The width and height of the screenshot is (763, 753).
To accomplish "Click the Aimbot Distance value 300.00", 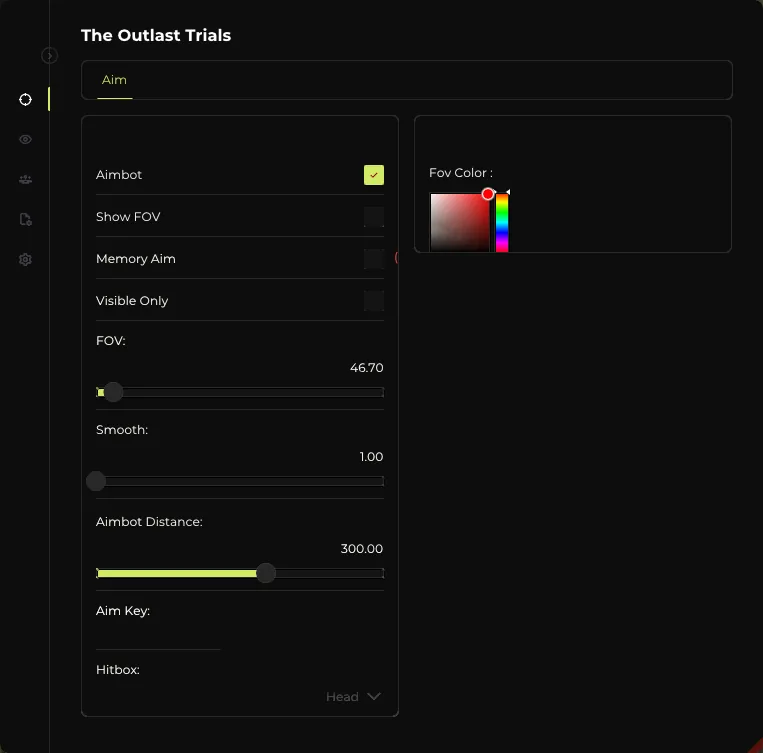I will click(362, 549).
